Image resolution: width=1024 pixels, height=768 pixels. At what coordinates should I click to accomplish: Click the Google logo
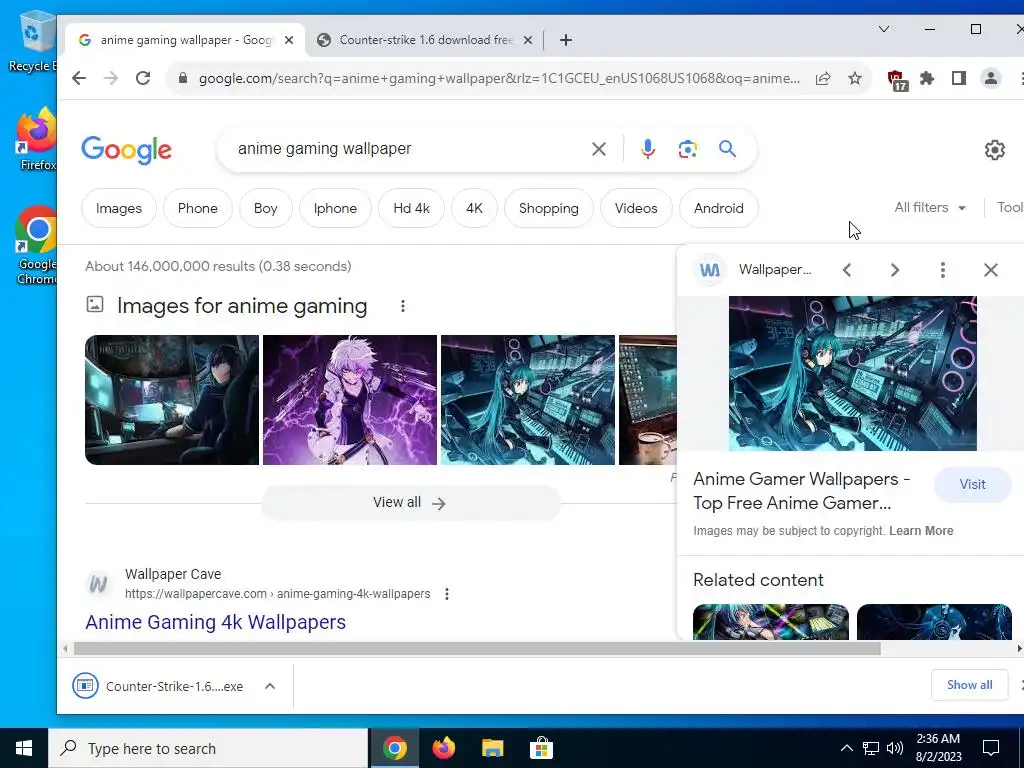(127, 150)
